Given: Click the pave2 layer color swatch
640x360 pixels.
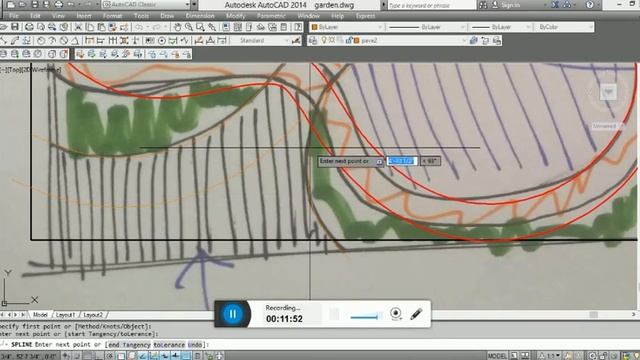Looking at the screenshot, I should [356, 40].
